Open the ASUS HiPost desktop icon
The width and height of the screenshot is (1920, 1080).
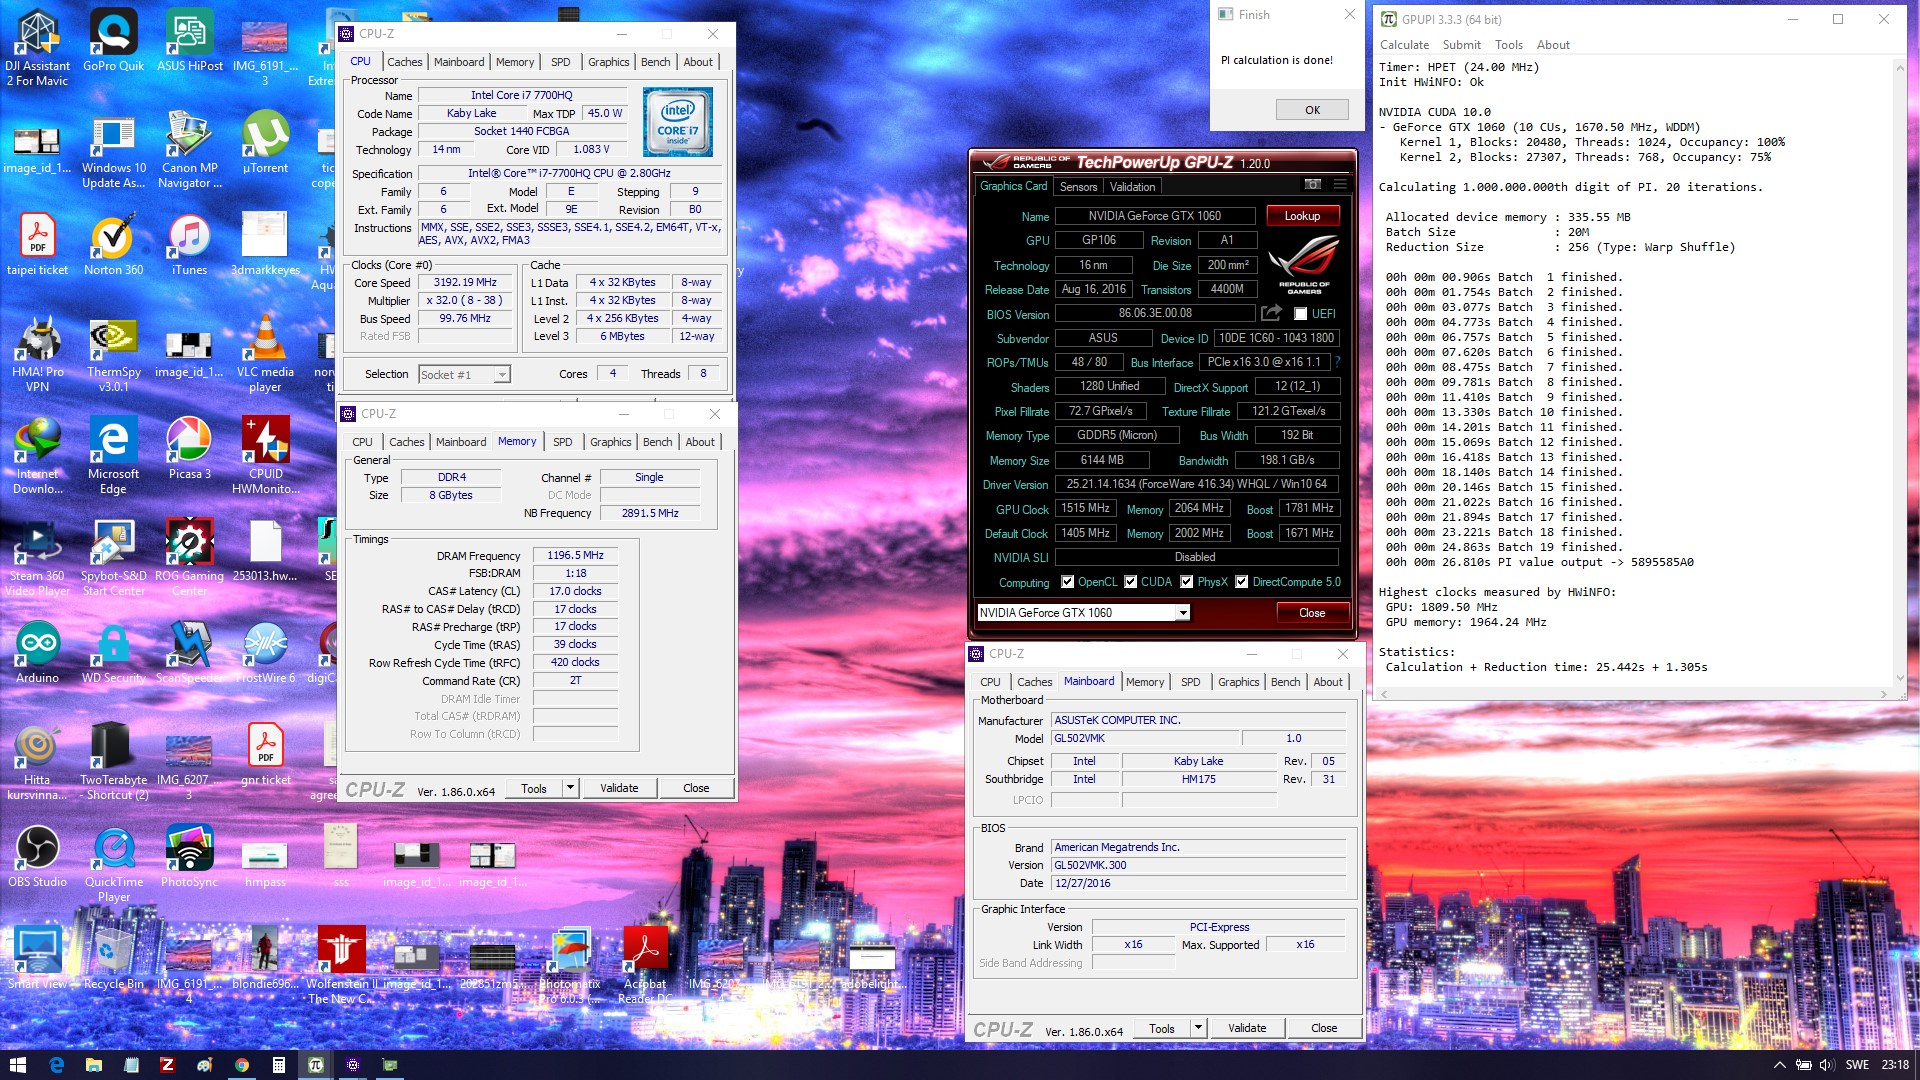[x=189, y=41]
